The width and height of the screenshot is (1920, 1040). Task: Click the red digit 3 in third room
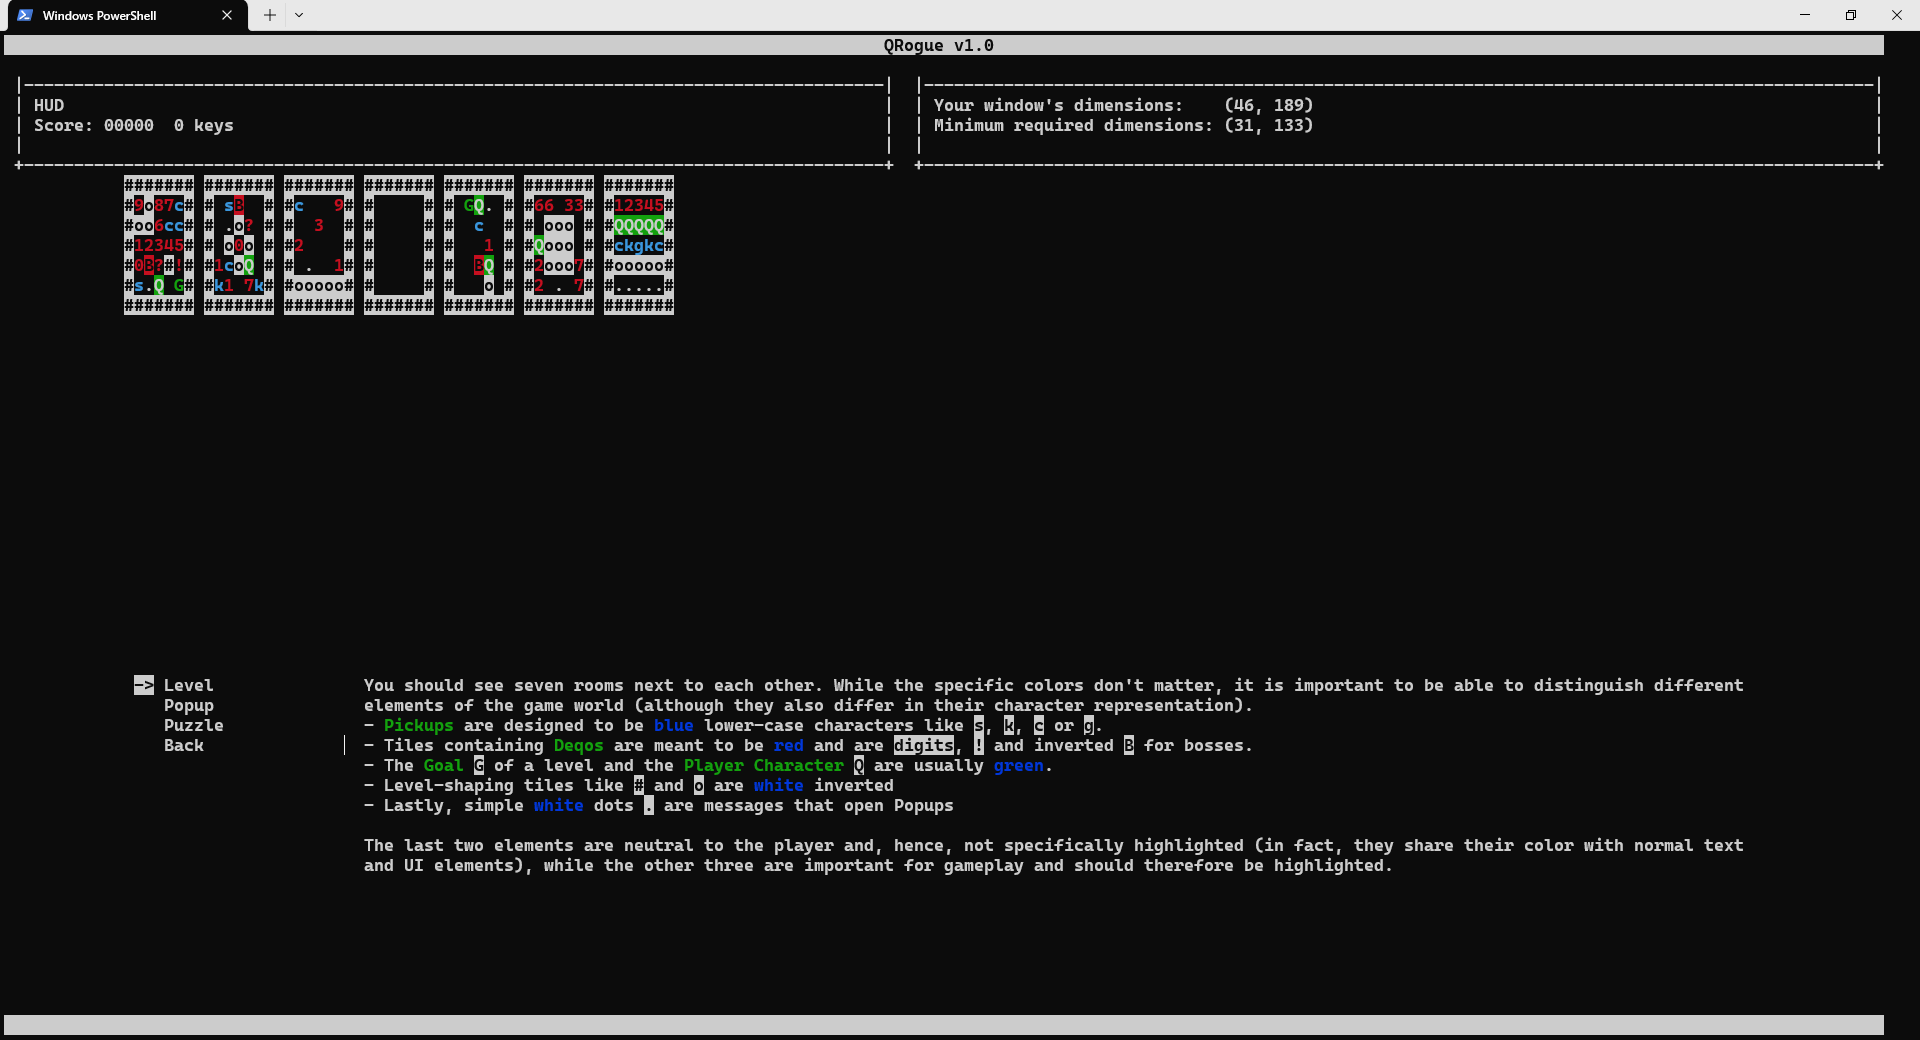point(320,225)
